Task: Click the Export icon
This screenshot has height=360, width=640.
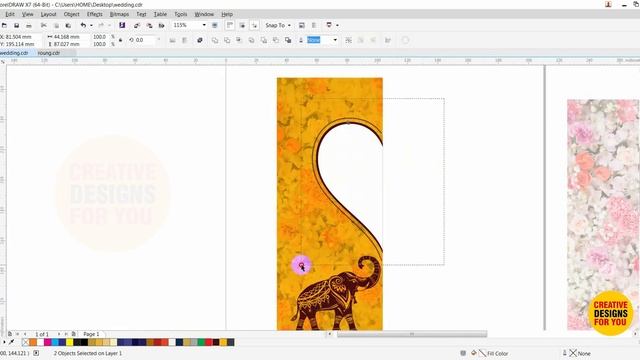Action: coord(149,25)
